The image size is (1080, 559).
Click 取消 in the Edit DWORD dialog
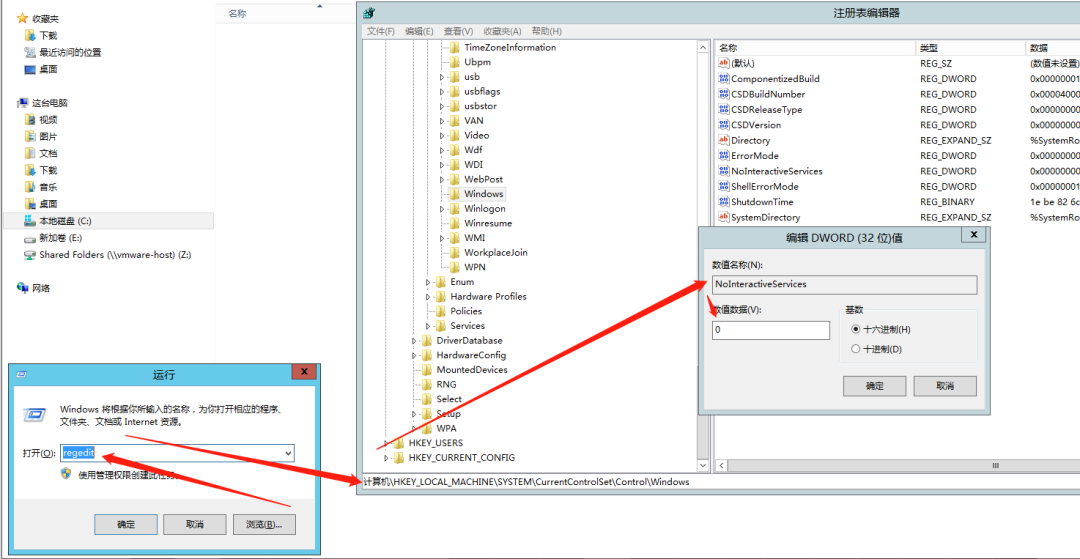(x=945, y=386)
